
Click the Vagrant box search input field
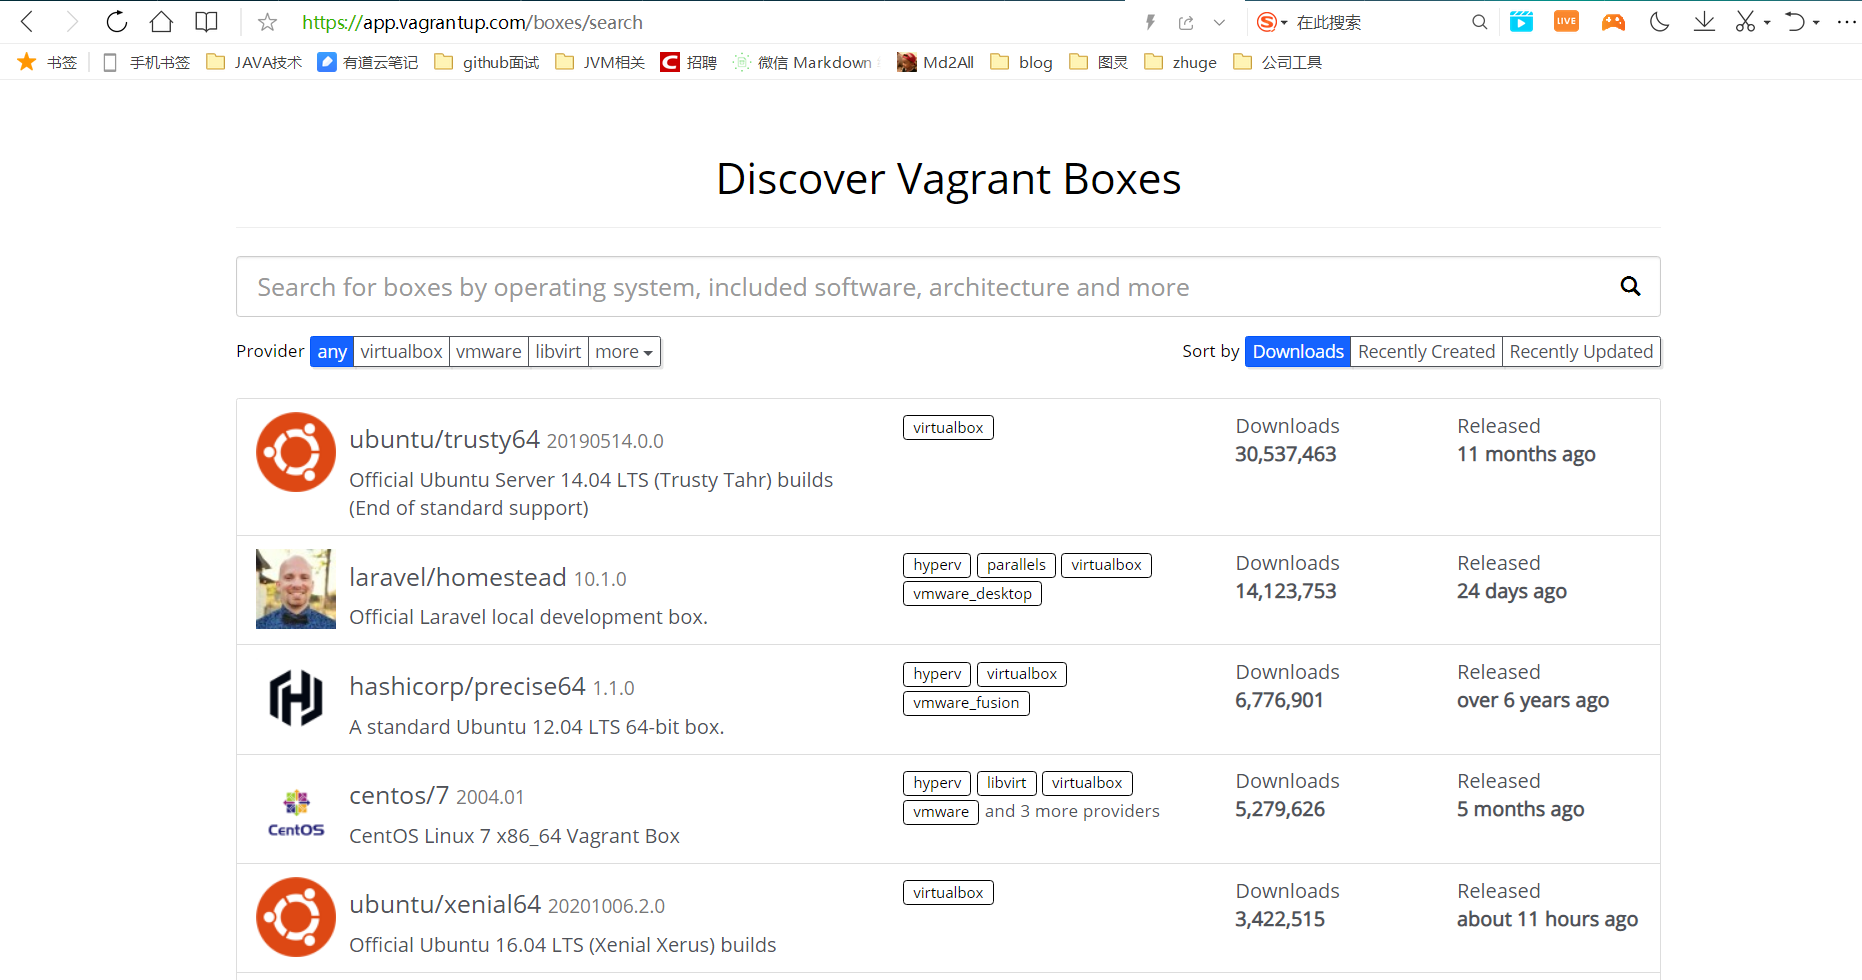920,287
